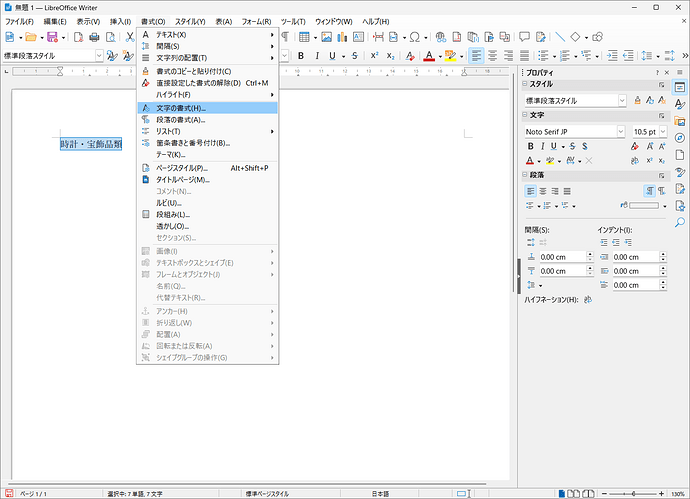Toggle Italic in the formatting toolbar
Viewport: 690px width, 499px height.
[315, 56]
